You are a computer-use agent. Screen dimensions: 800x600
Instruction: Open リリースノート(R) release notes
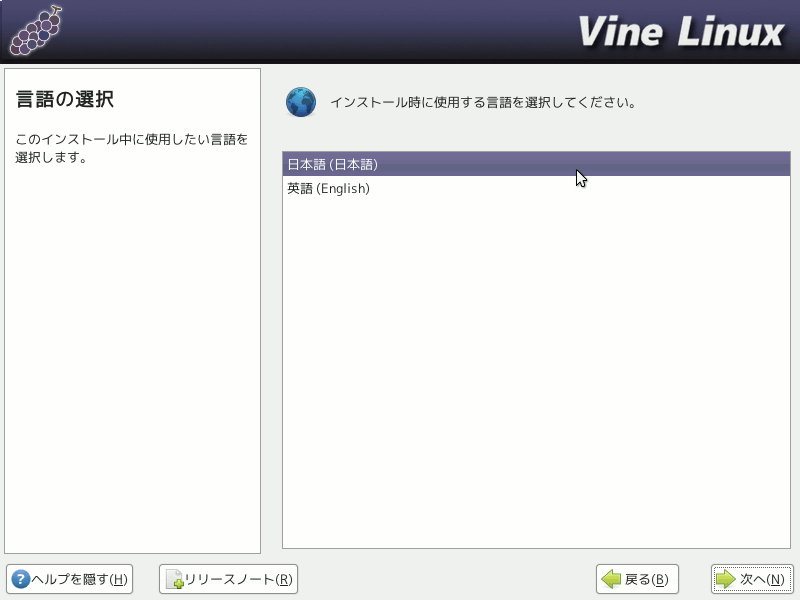[x=228, y=579]
